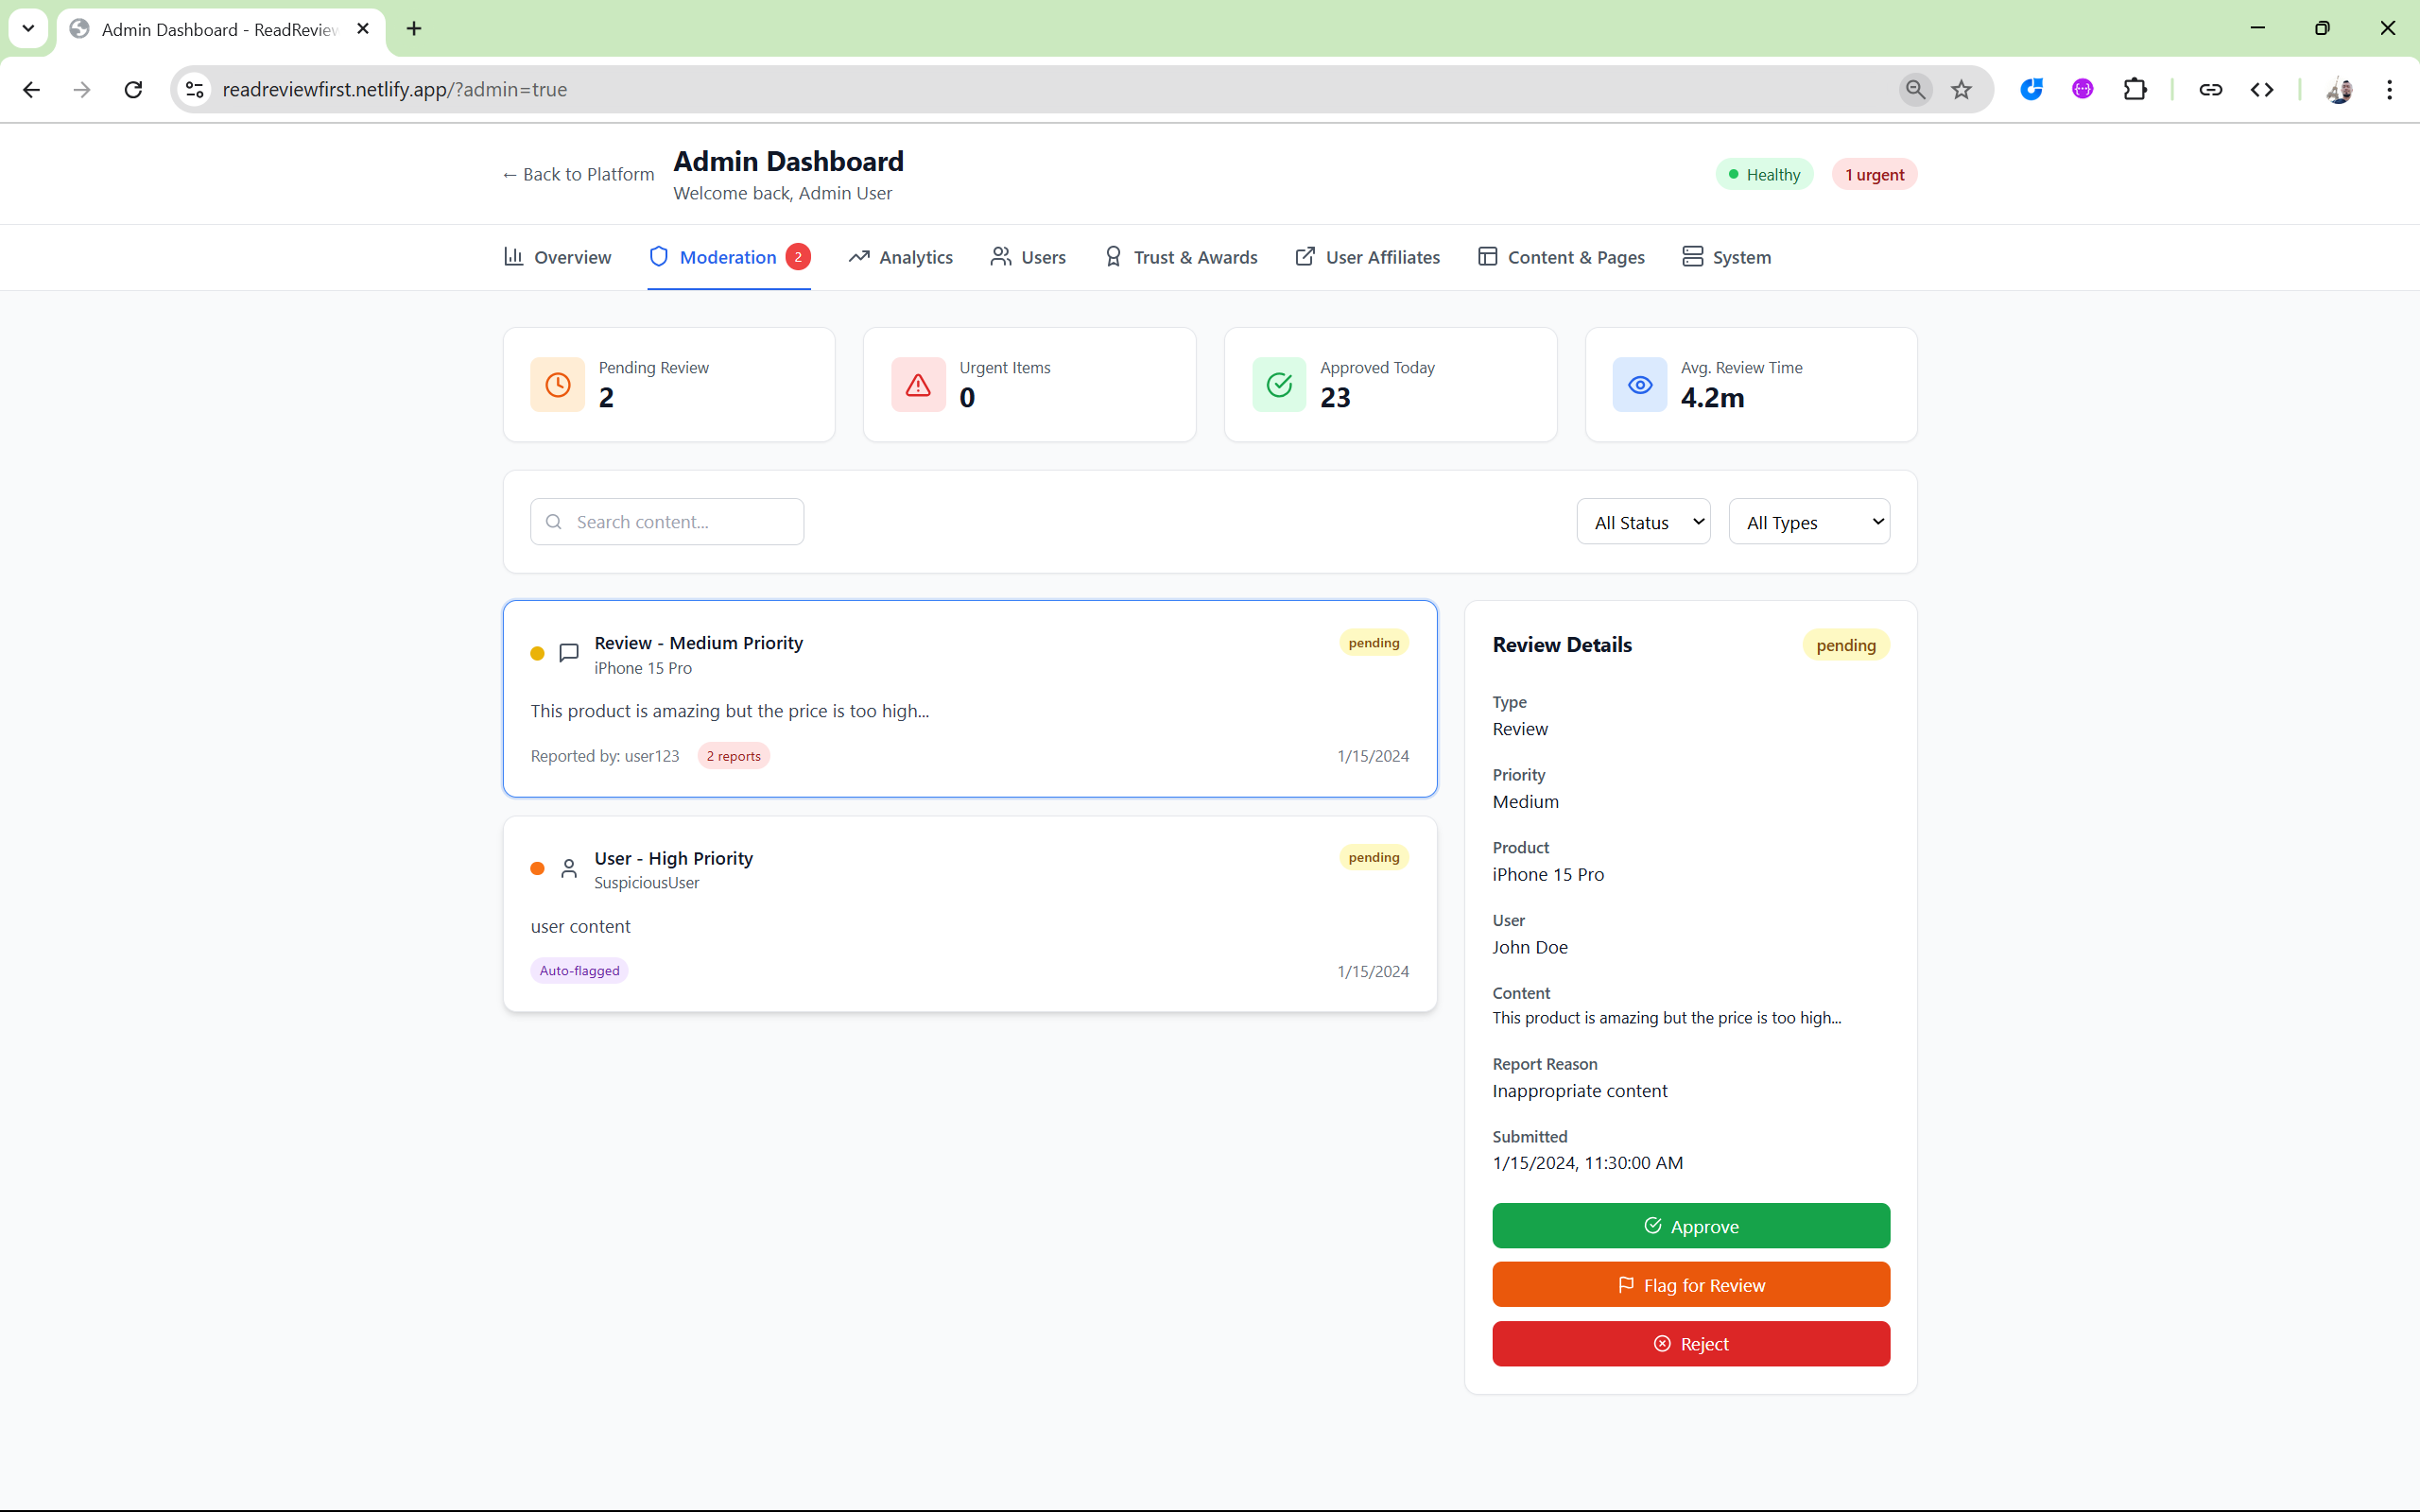Viewport: 2420px width, 1512px height.
Task: Open the Trust & Awards tab
Action: point(1180,257)
